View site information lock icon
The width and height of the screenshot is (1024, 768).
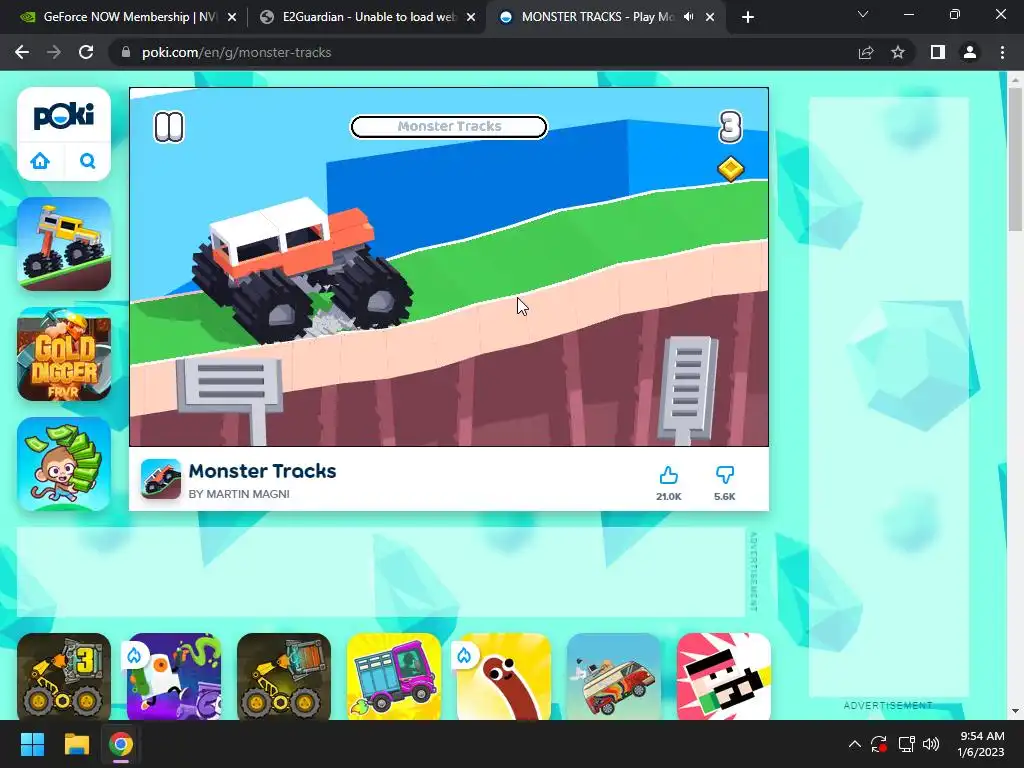(x=126, y=52)
